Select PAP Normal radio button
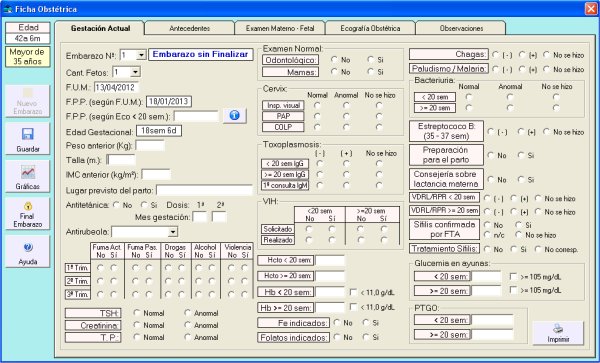The image size is (600, 363). (317, 116)
